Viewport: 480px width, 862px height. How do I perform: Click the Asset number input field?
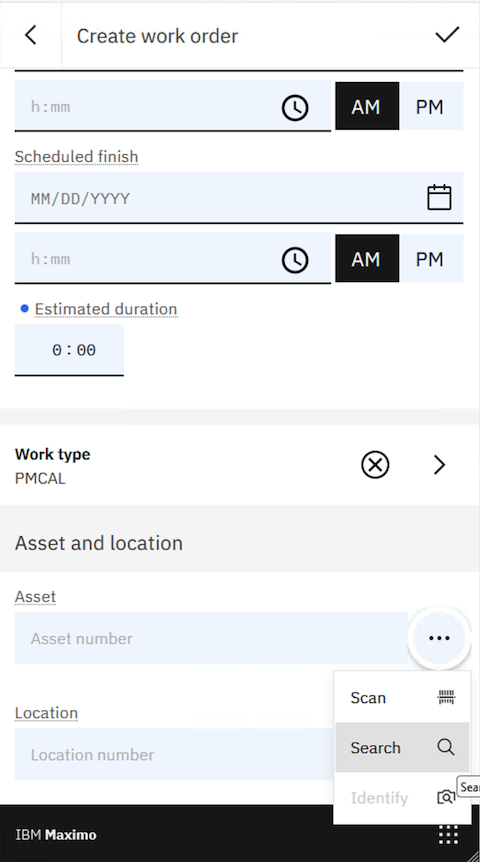[211, 638]
